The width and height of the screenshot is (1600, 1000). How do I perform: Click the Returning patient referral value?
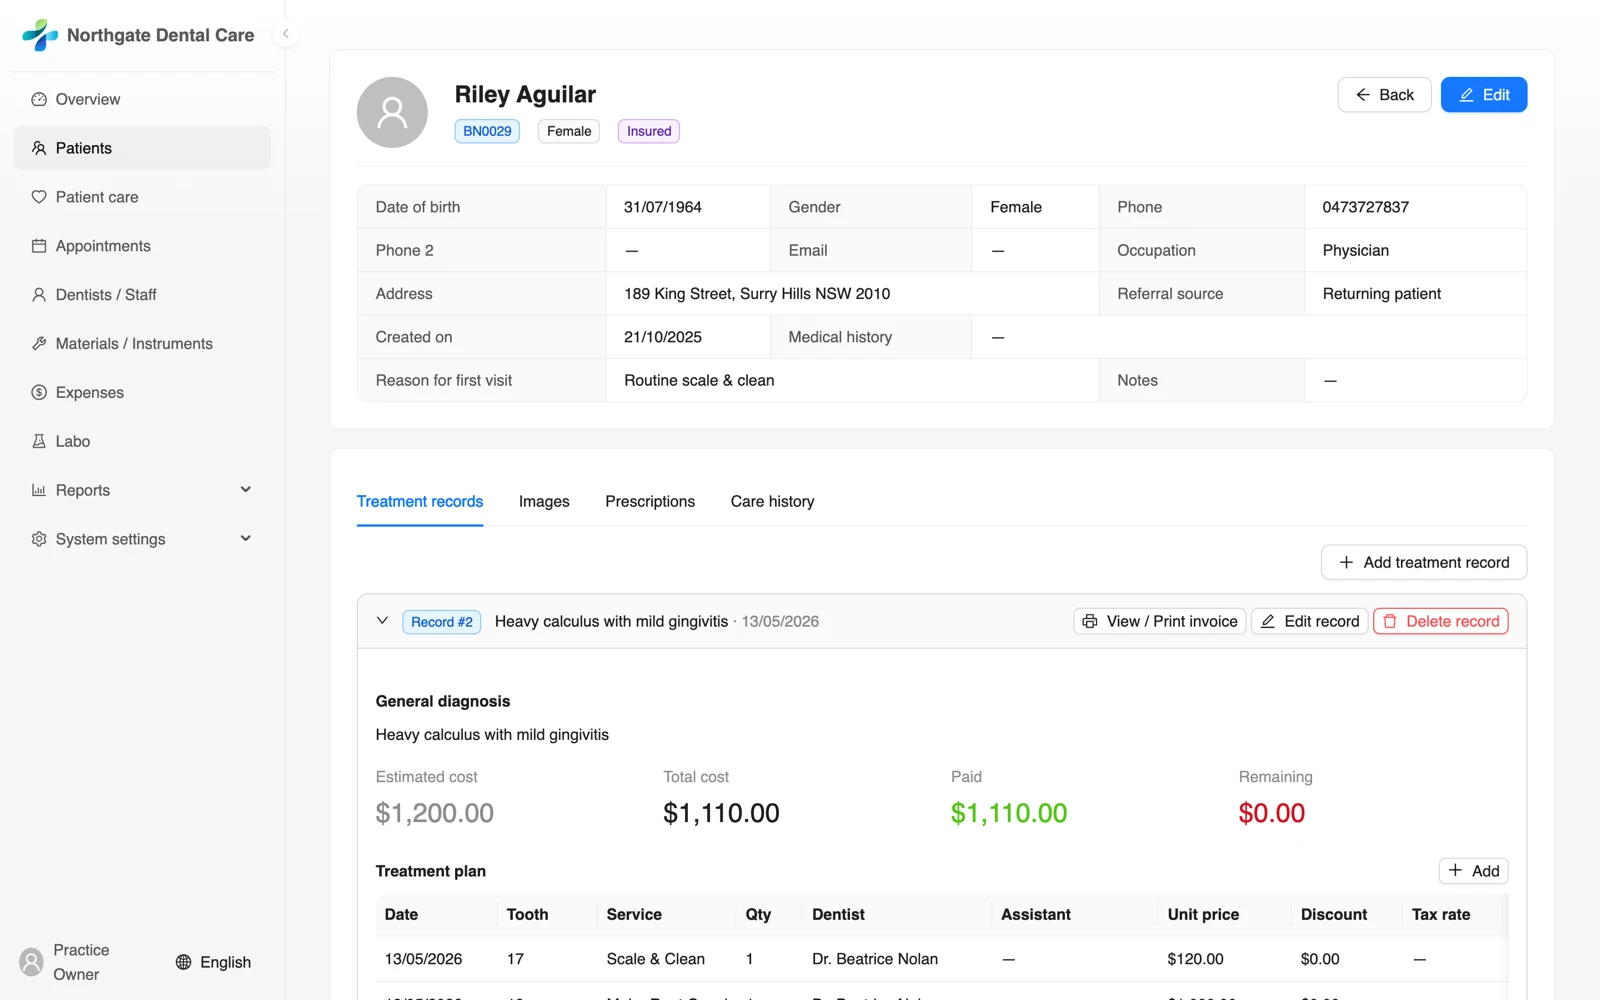pos(1382,294)
